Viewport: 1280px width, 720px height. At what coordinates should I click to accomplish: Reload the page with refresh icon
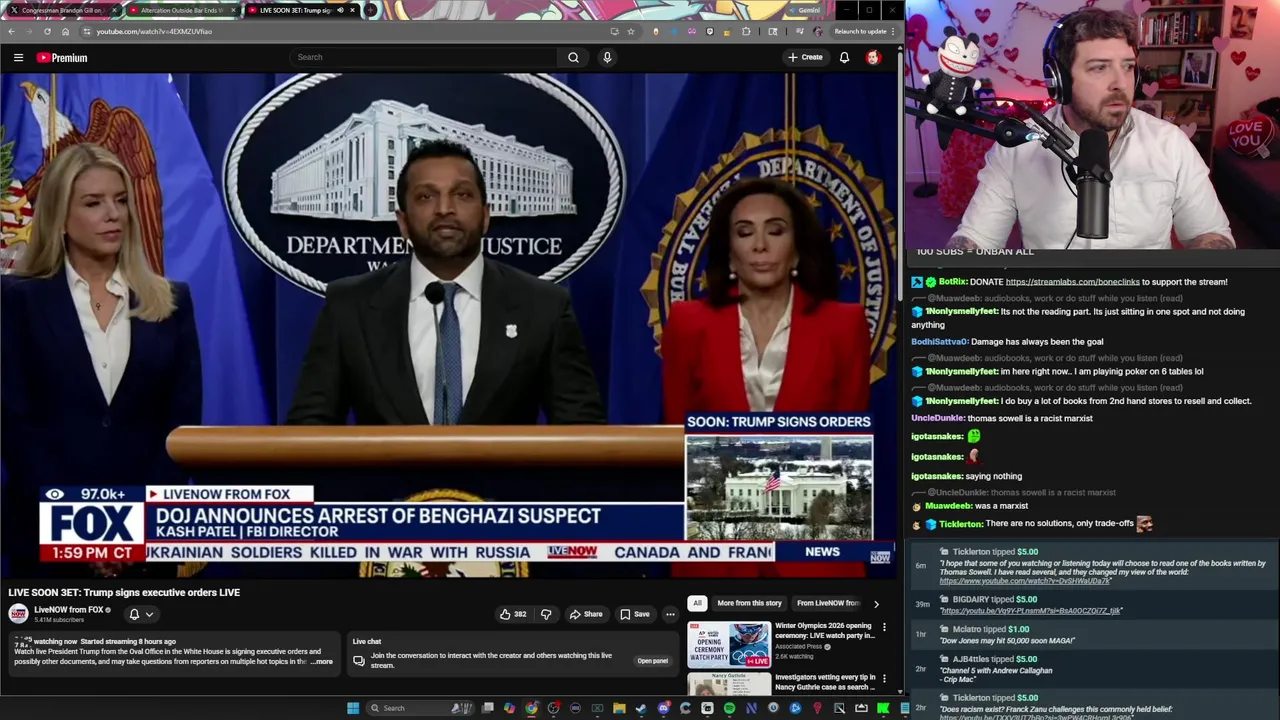click(x=47, y=31)
